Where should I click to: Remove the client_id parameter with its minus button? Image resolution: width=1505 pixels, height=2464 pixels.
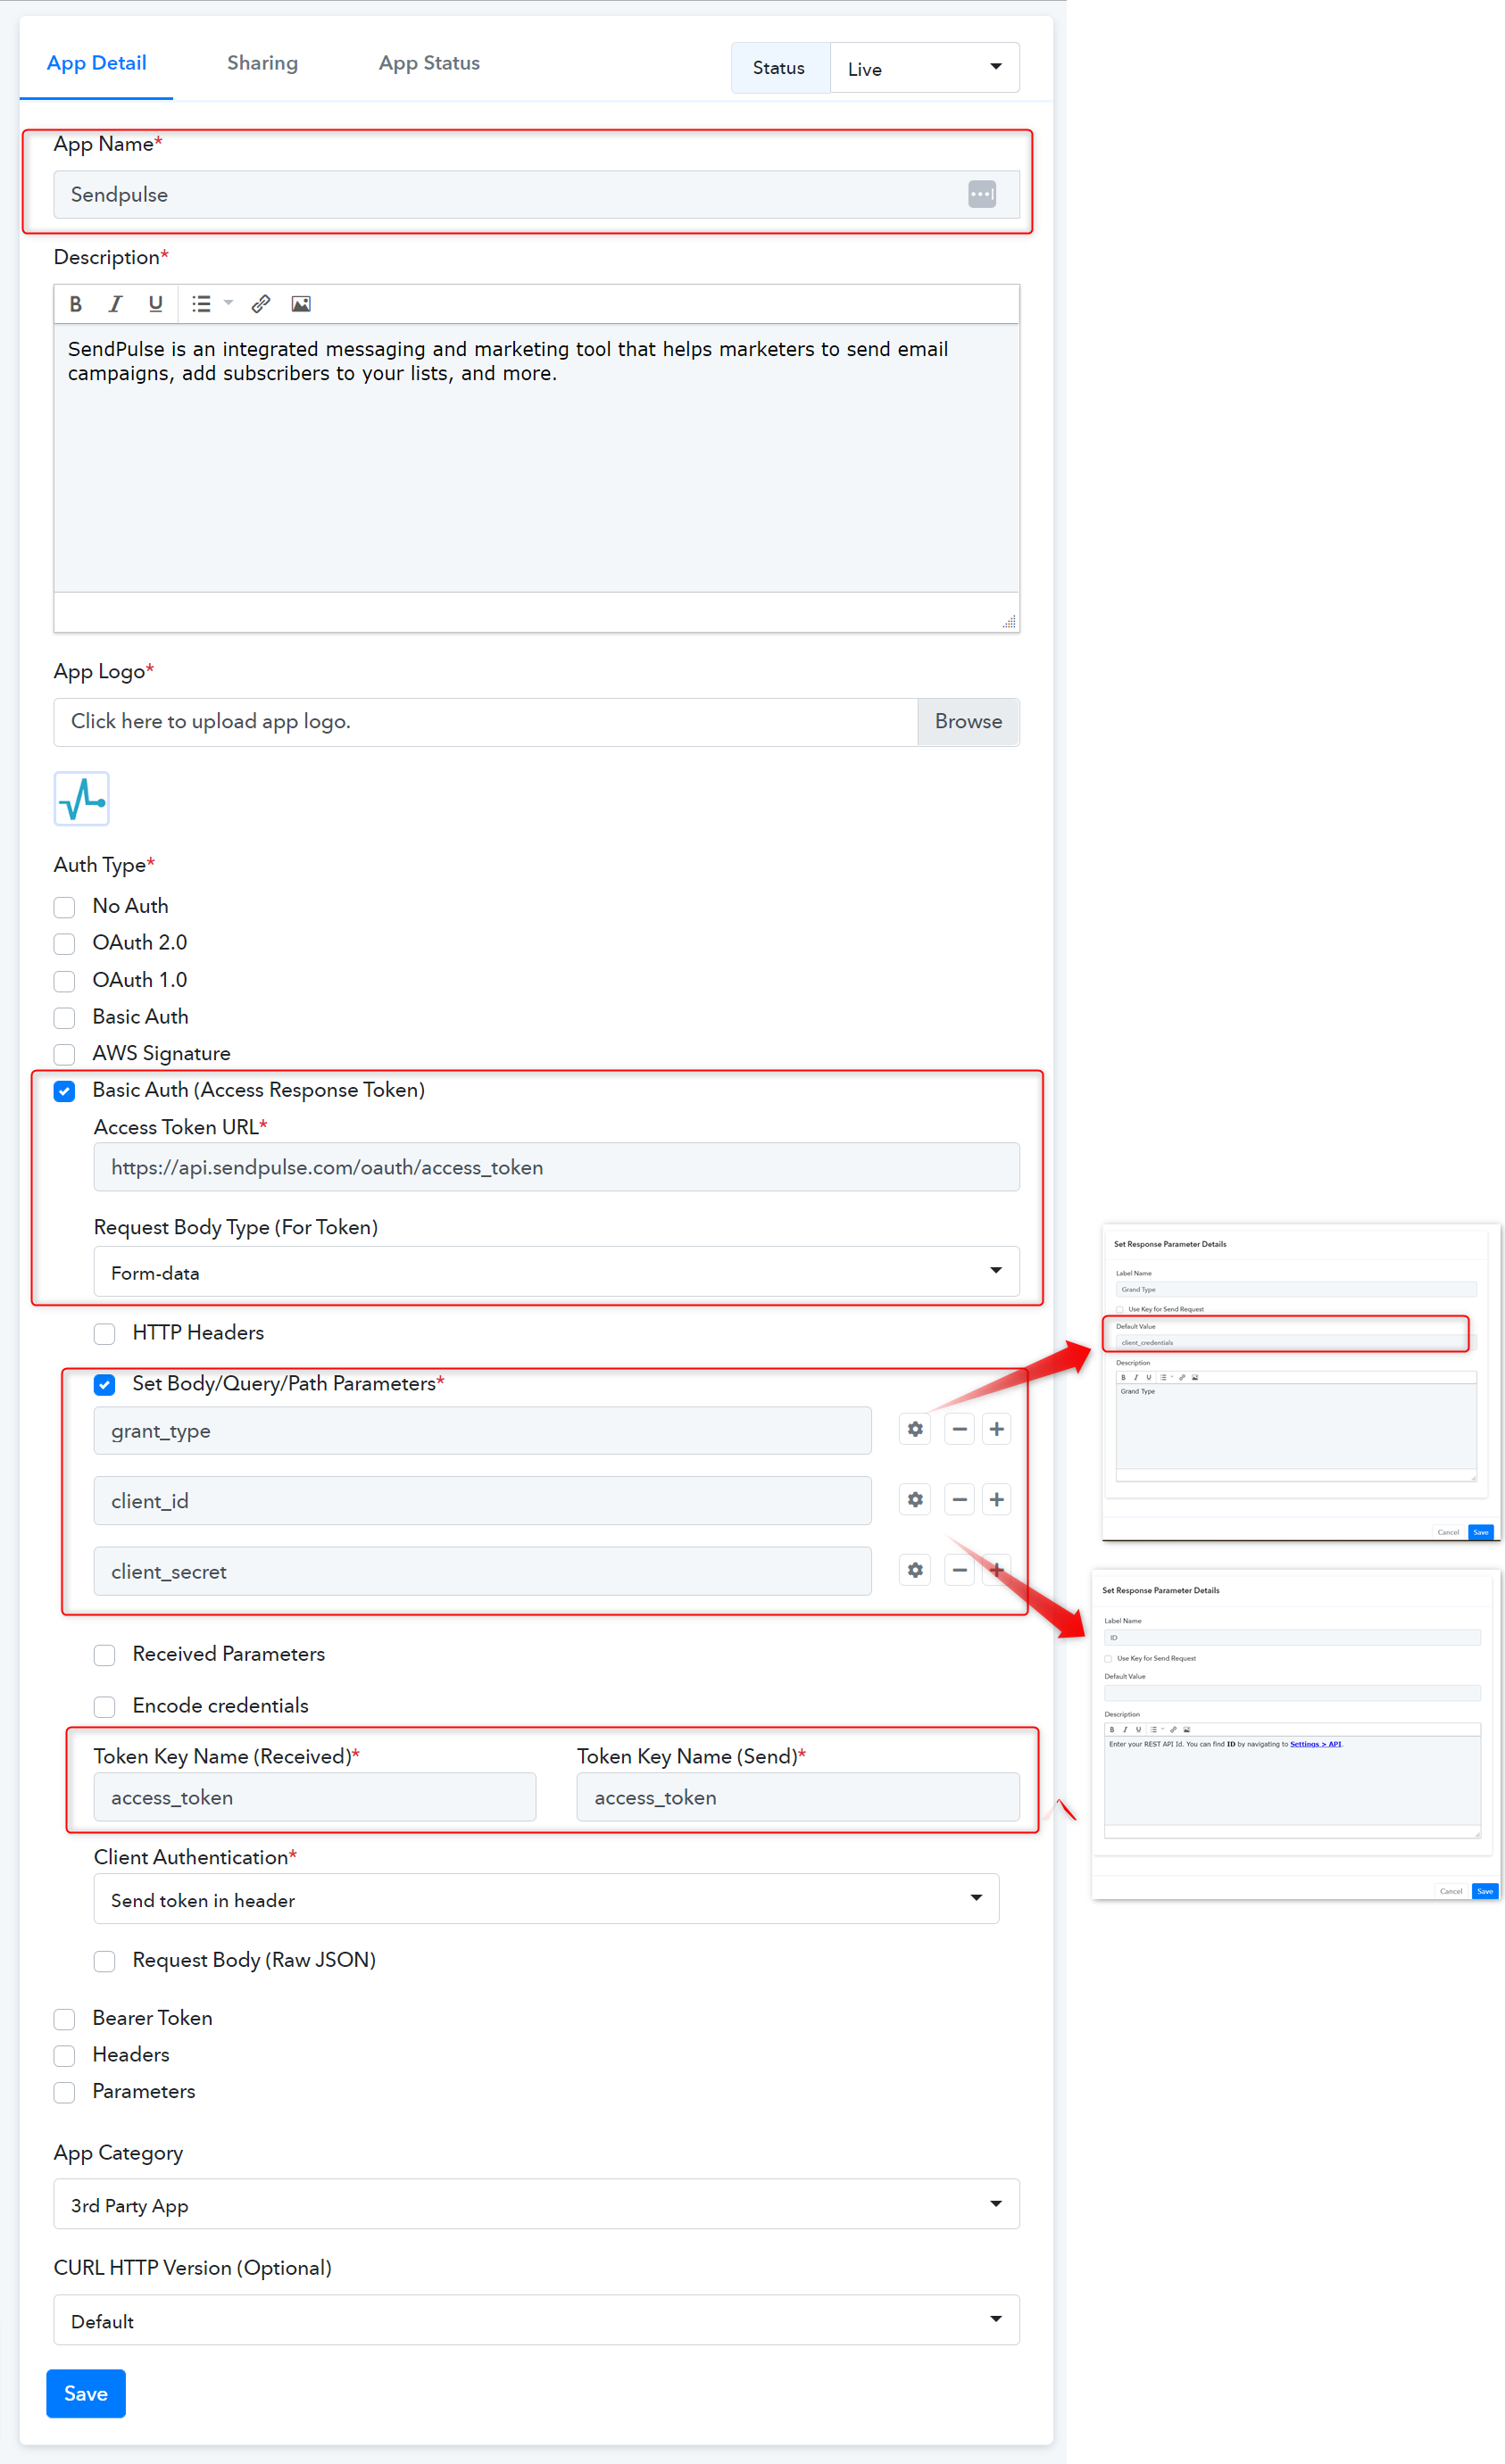pyautogui.click(x=959, y=1499)
